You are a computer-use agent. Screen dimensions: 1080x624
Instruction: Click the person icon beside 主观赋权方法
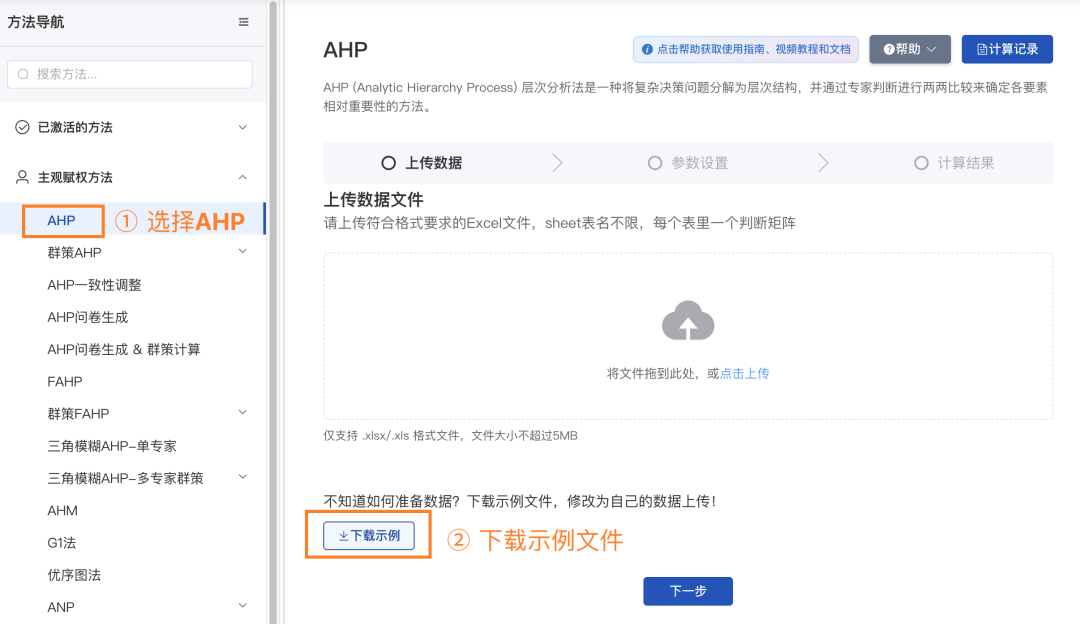[x=22, y=177]
